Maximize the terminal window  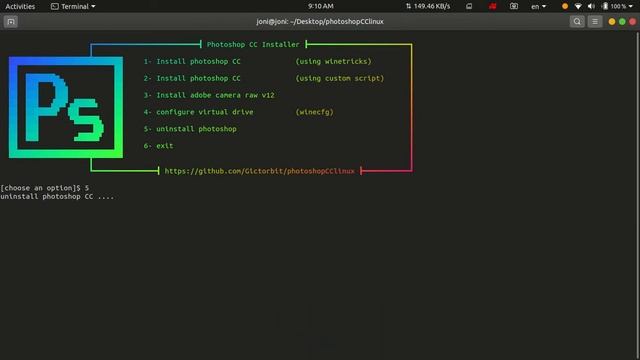pos(622,22)
